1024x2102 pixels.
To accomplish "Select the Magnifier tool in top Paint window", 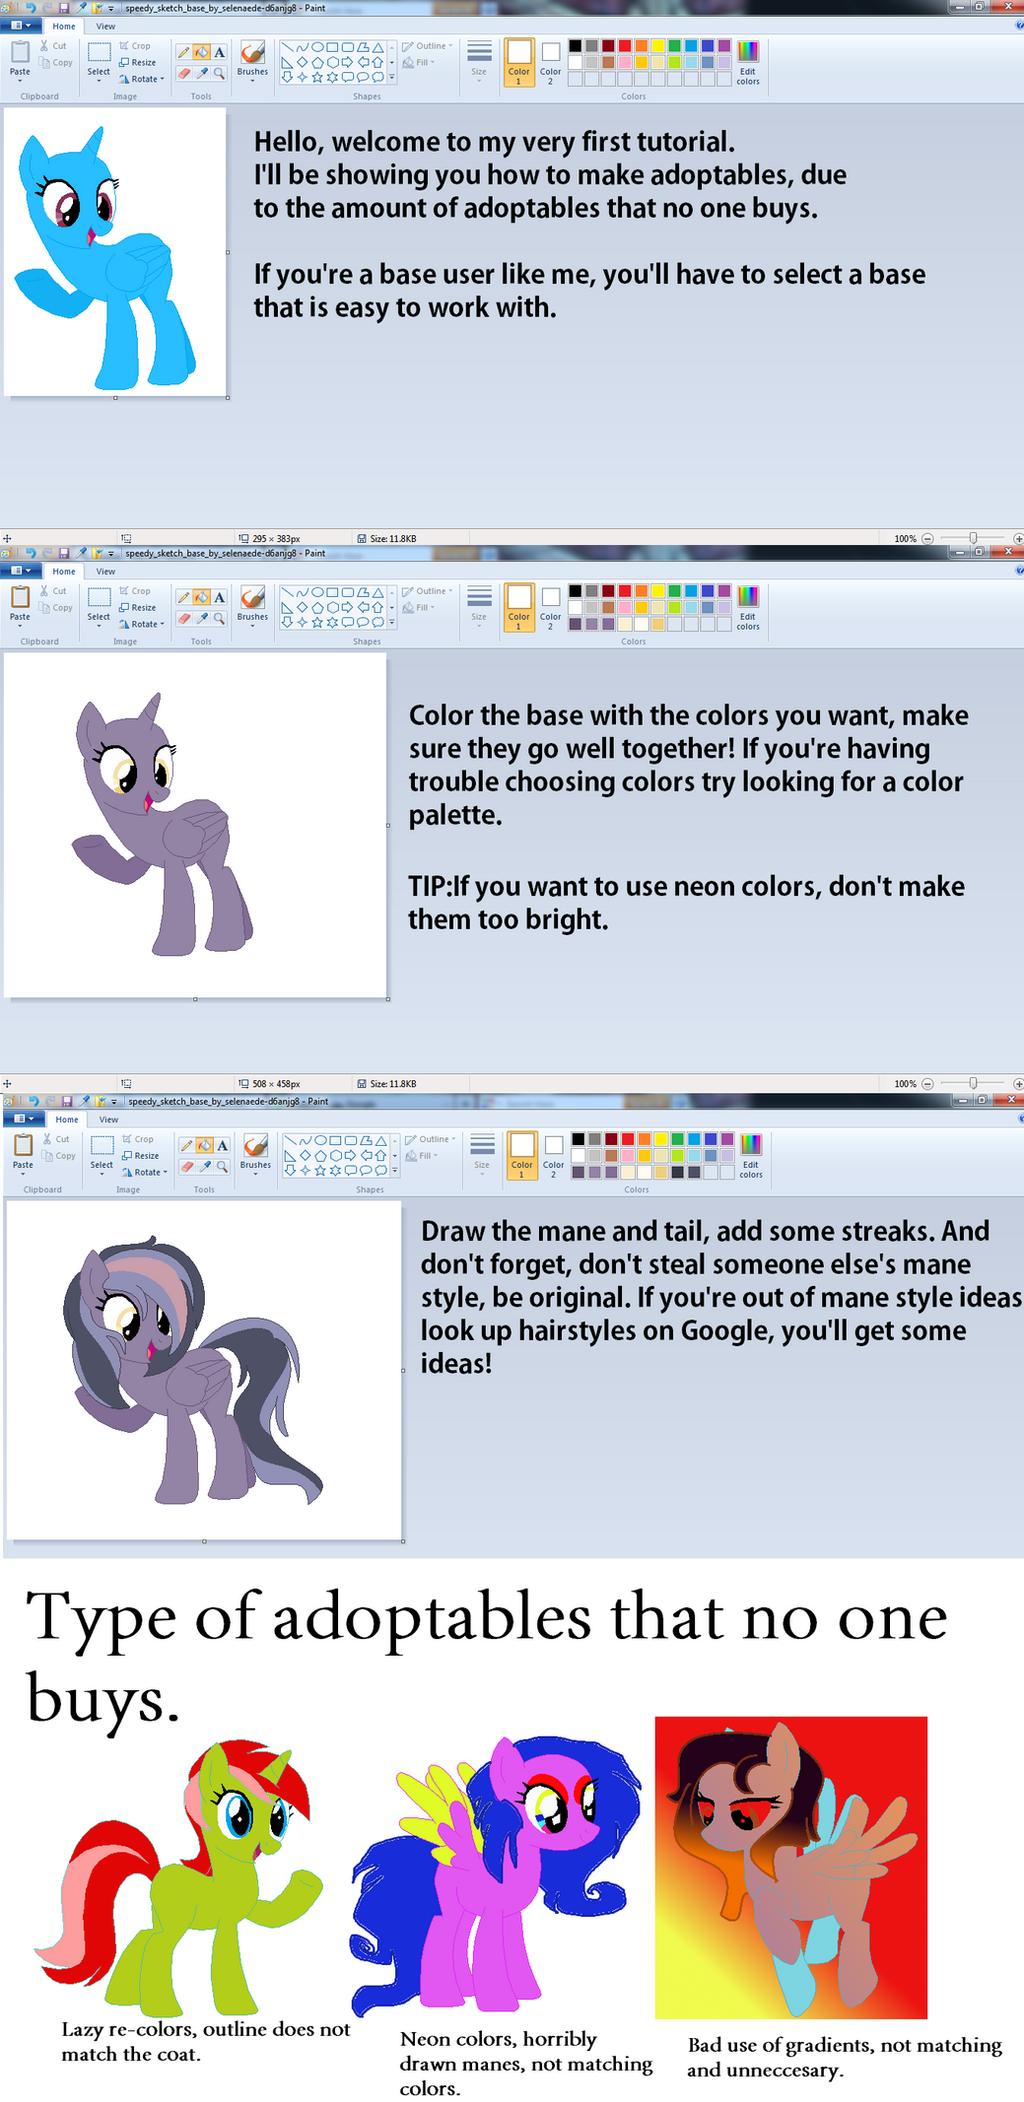I will [219, 73].
